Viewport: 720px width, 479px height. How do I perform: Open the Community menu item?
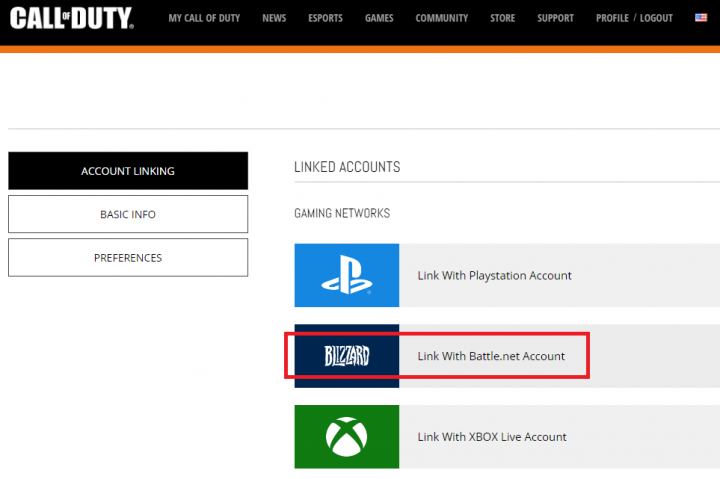pos(441,18)
